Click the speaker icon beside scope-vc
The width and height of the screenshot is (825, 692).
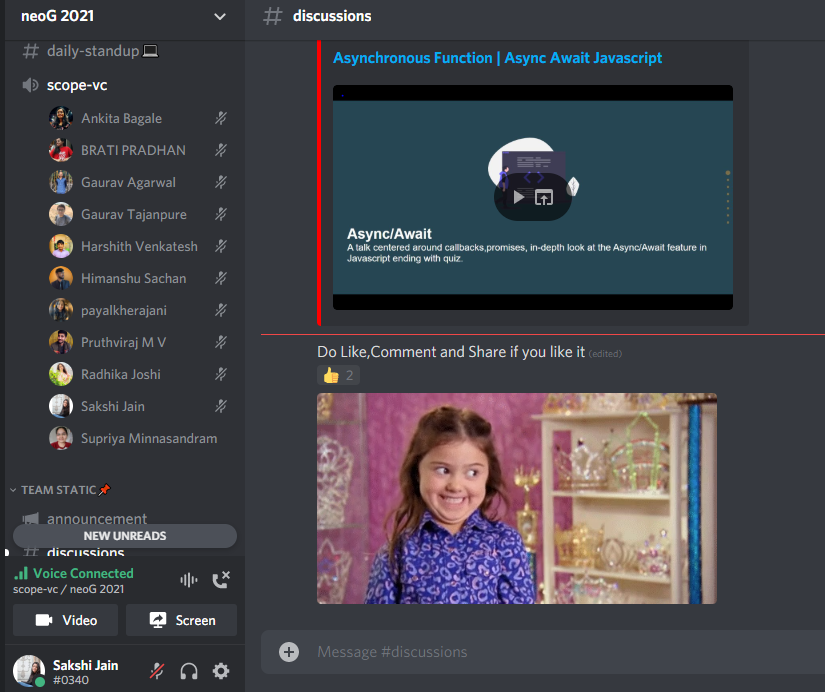click(30, 85)
